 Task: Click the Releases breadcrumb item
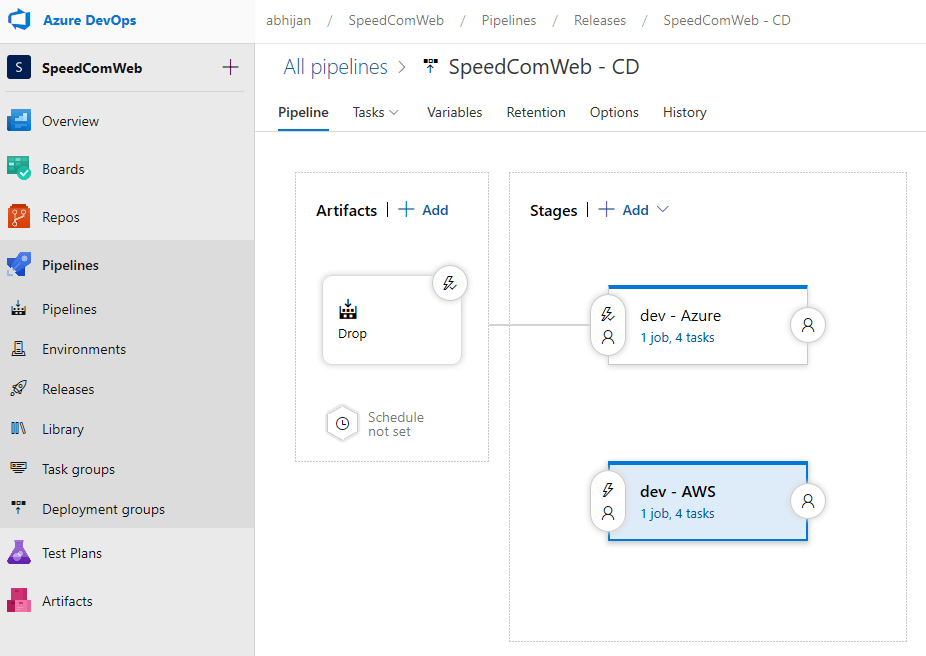click(x=600, y=20)
